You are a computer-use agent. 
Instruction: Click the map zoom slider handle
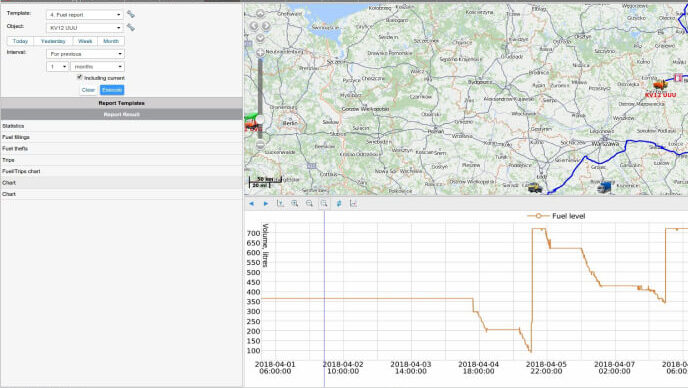(260, 119)
